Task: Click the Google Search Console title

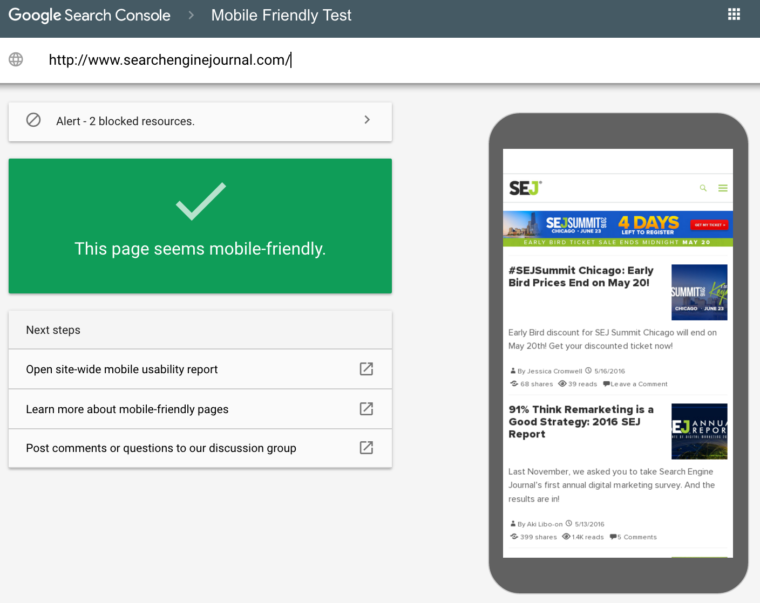Action: coord(90,16)
